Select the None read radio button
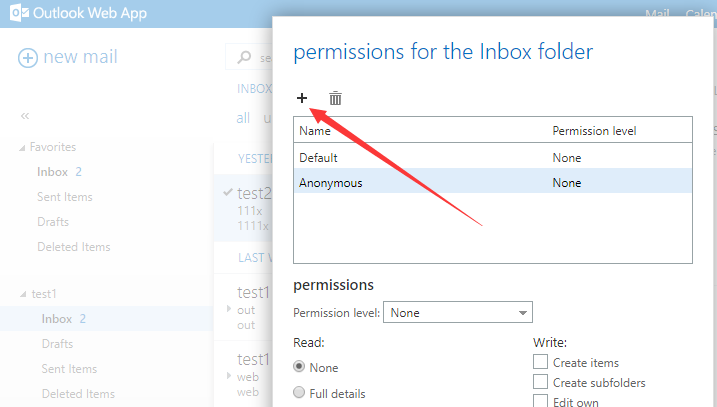 (x=299, y=367)
